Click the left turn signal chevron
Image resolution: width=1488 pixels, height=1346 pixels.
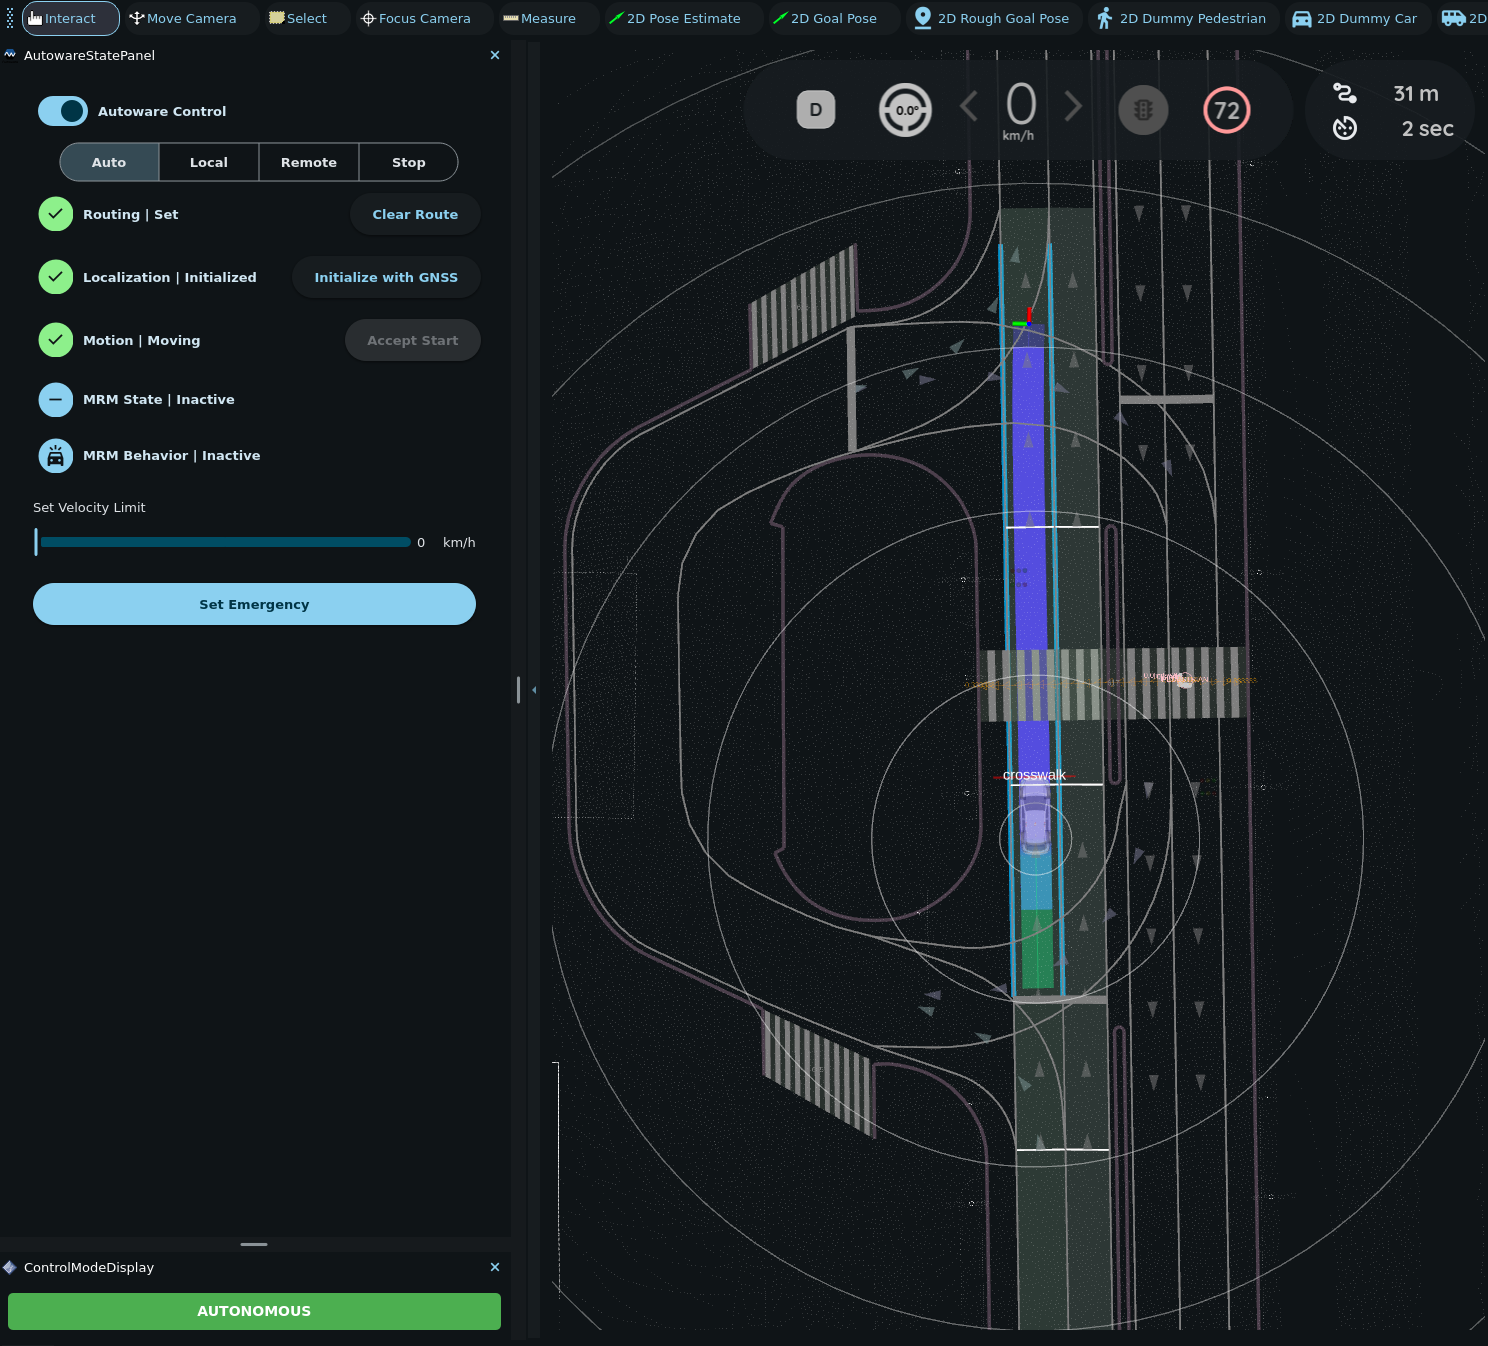point(968,106)
